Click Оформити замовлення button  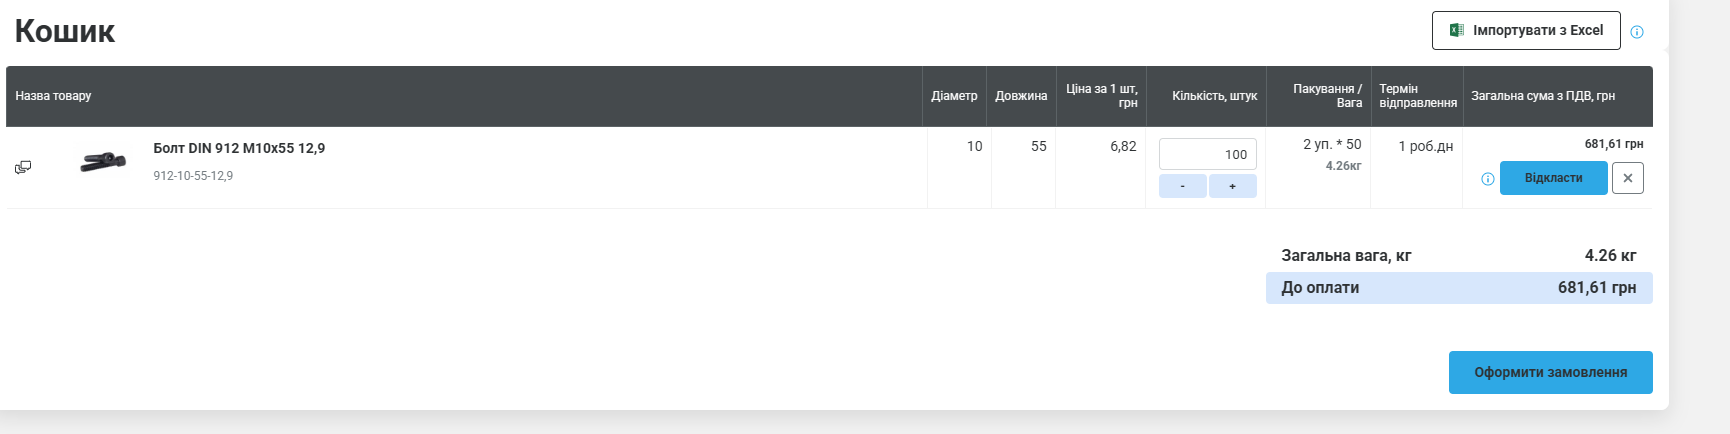tap(1551, 372)
